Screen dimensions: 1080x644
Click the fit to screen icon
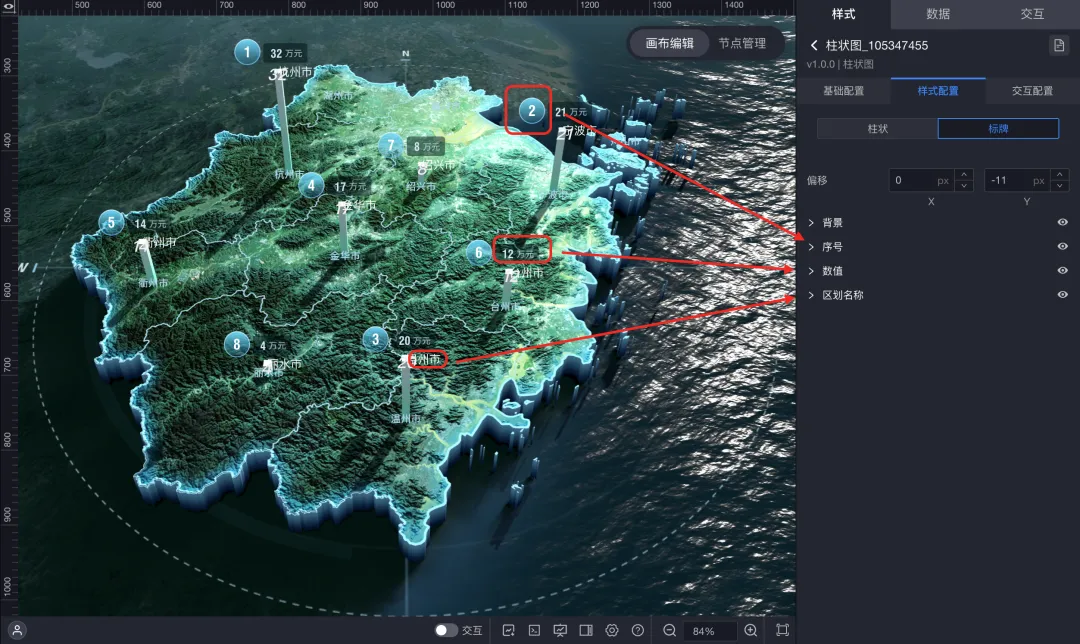[782, 630]
